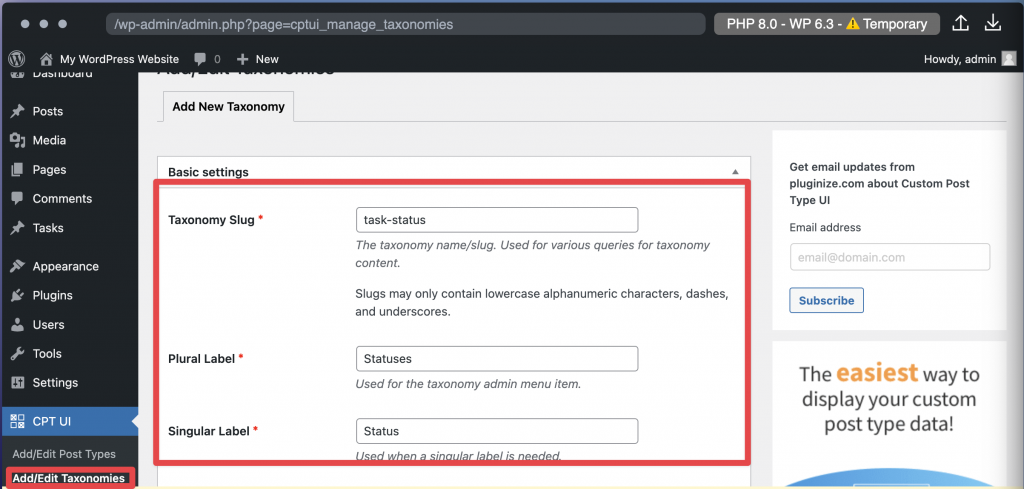Click the Plural Label text field
1024x489 pixels.
click(496, 358)
